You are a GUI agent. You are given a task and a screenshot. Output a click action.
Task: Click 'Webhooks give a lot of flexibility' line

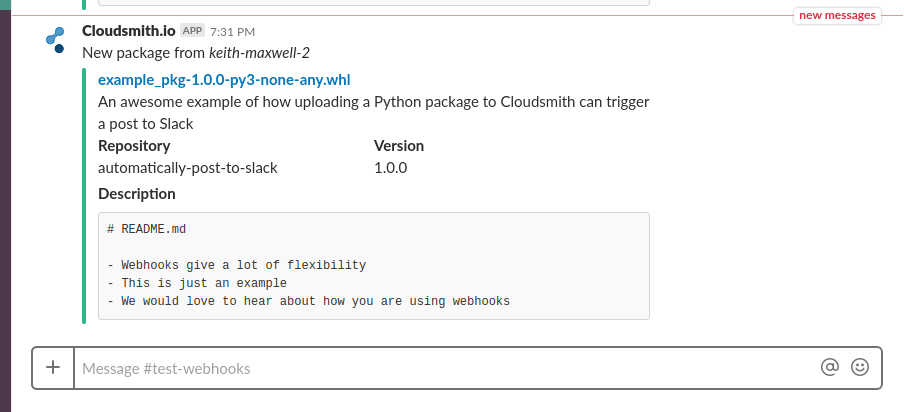click(236, 265)
